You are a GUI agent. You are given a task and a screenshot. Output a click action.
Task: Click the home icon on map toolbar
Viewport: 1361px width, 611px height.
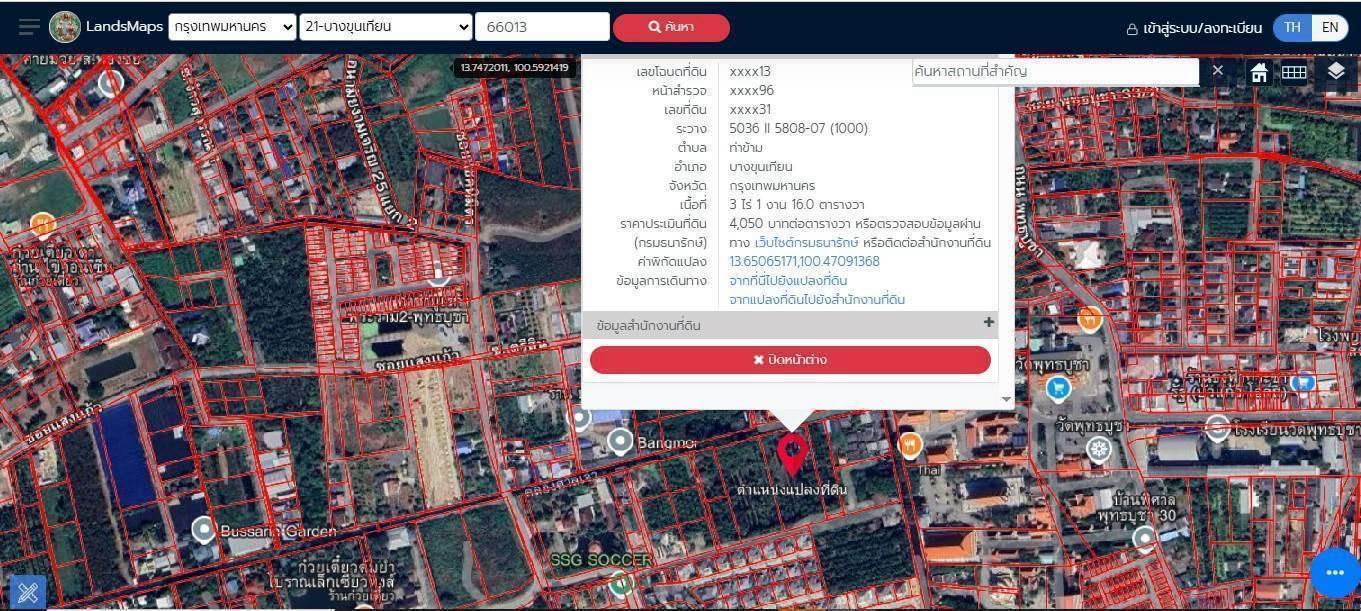point(1259,72)
